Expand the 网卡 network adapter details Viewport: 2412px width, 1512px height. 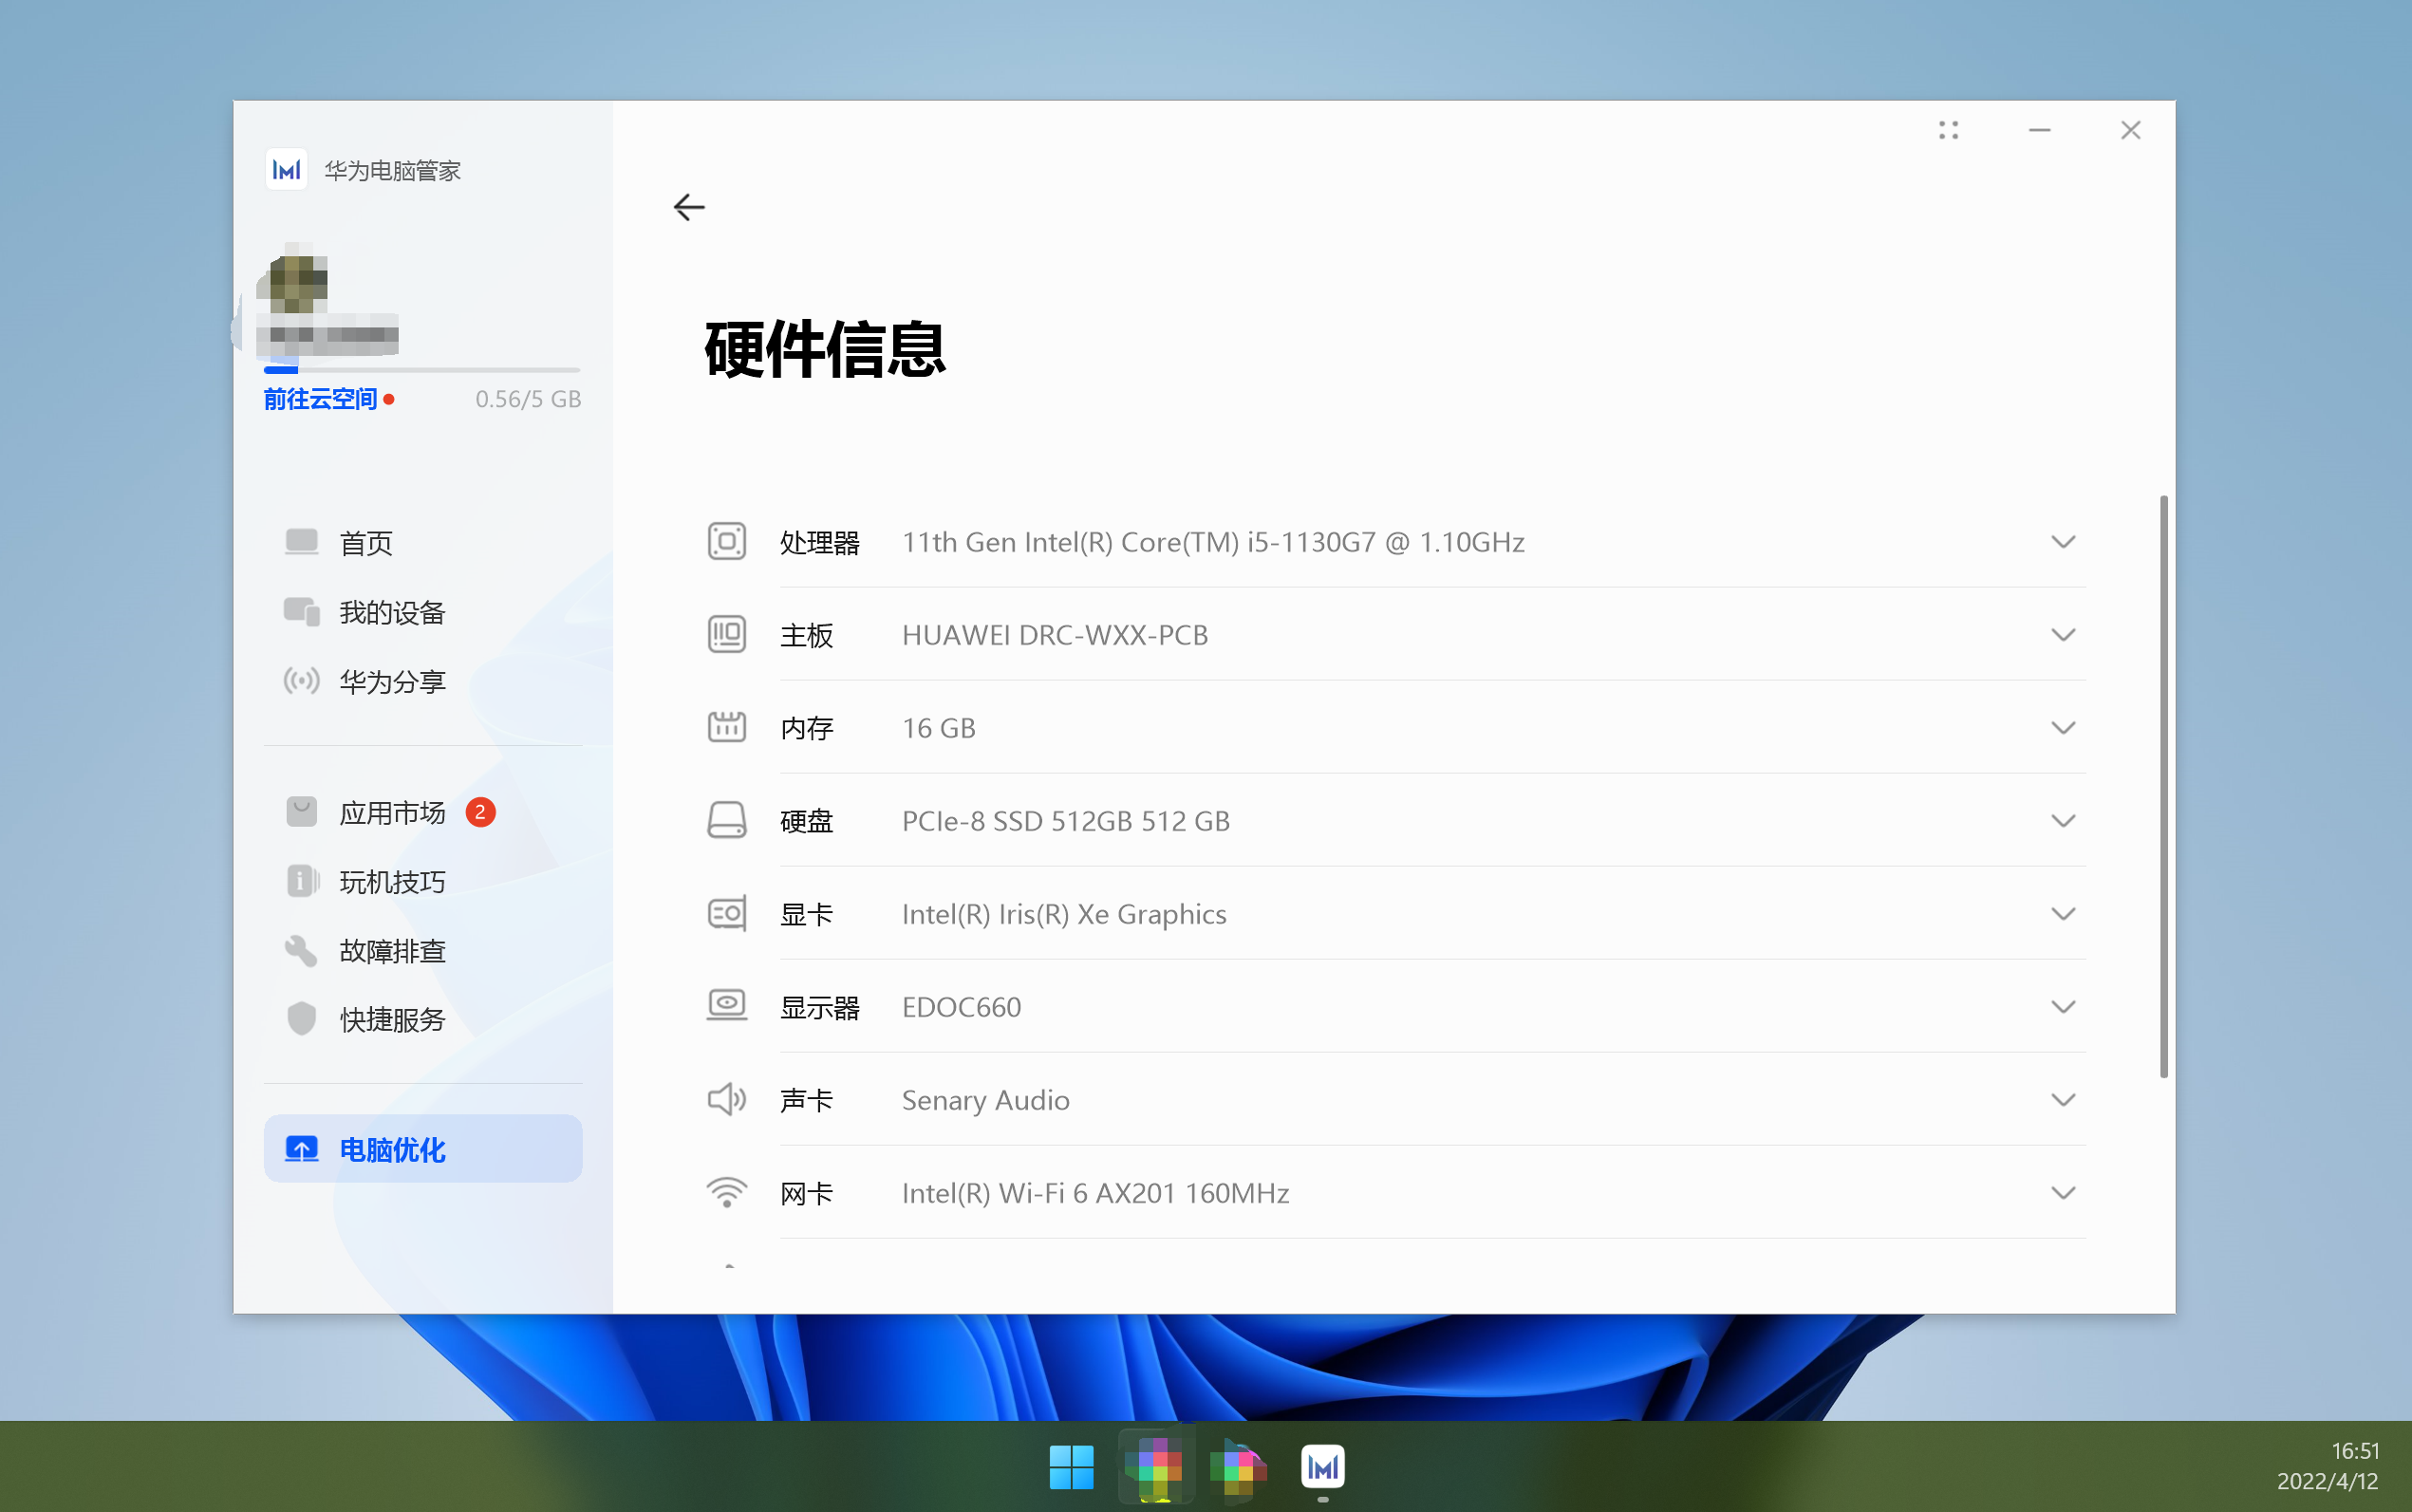pos(2063,1192)
